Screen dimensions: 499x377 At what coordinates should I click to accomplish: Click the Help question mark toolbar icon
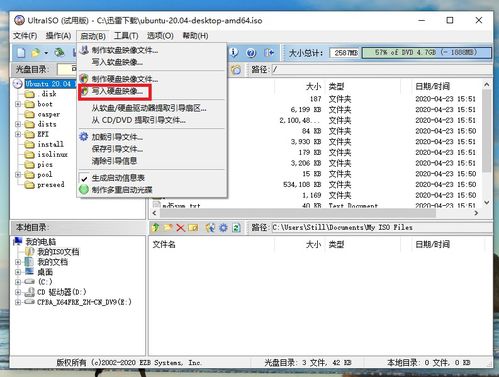tap(251, 53)
